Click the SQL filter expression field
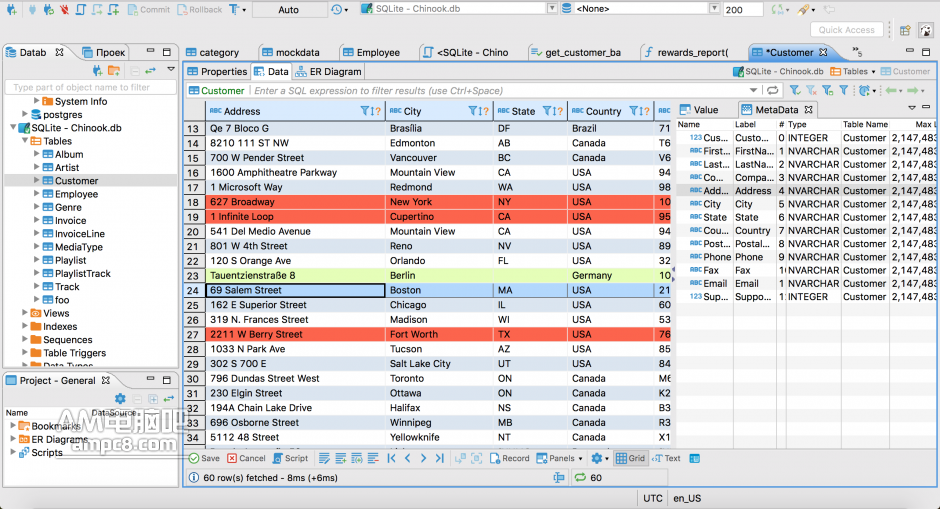This screenshot has height=509, width=940. tap(498, 91)
